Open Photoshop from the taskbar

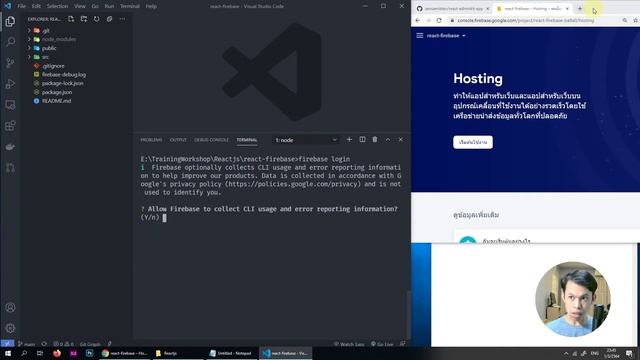click(89, 353)
